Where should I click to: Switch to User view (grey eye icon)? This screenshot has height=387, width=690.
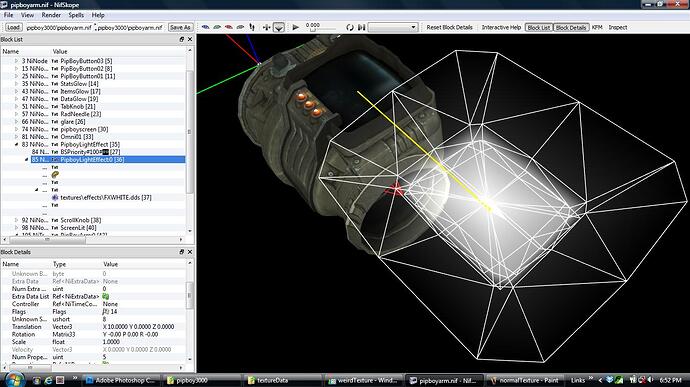tap(240, 27)
